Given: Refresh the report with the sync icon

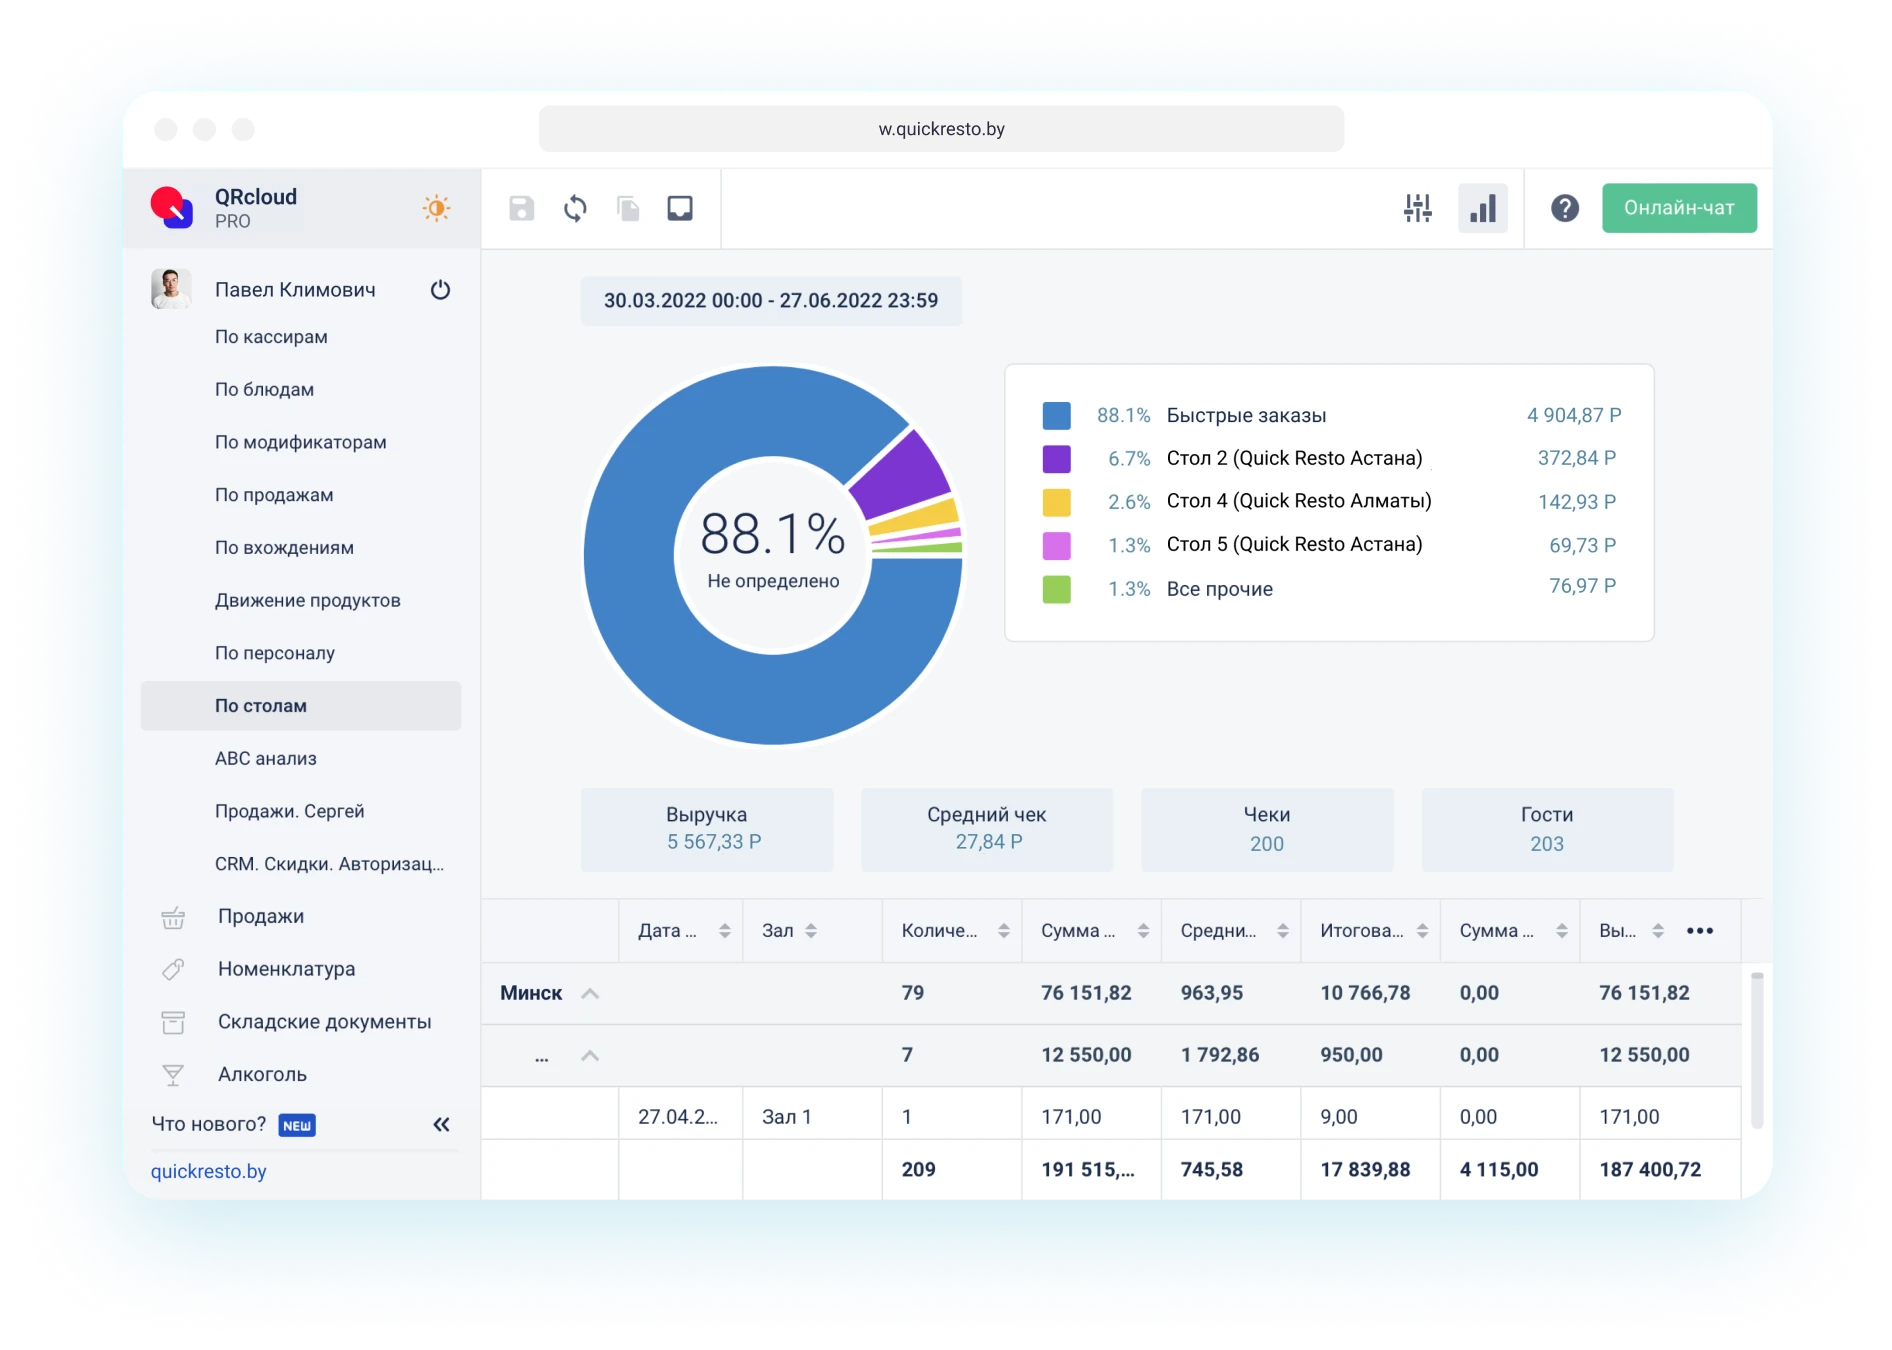Looking at the screenshot, I should 575,208.
